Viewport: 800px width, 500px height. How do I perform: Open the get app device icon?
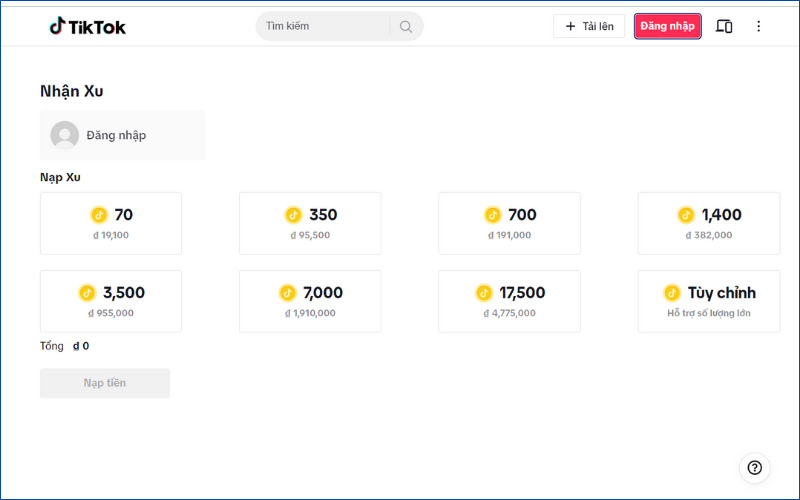coord(724,26)
